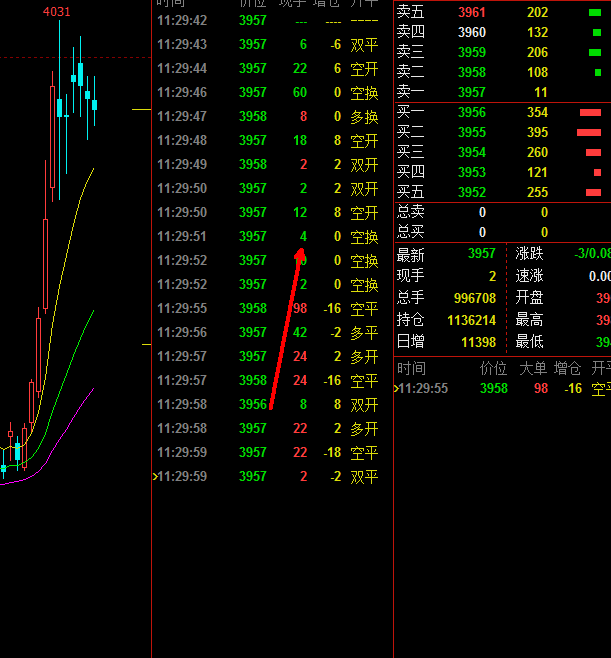This screenshot has height=658, width=611.
Task: Click the row marker arrow at 11:29:59 tick
Action: click(x=155, y=476)
